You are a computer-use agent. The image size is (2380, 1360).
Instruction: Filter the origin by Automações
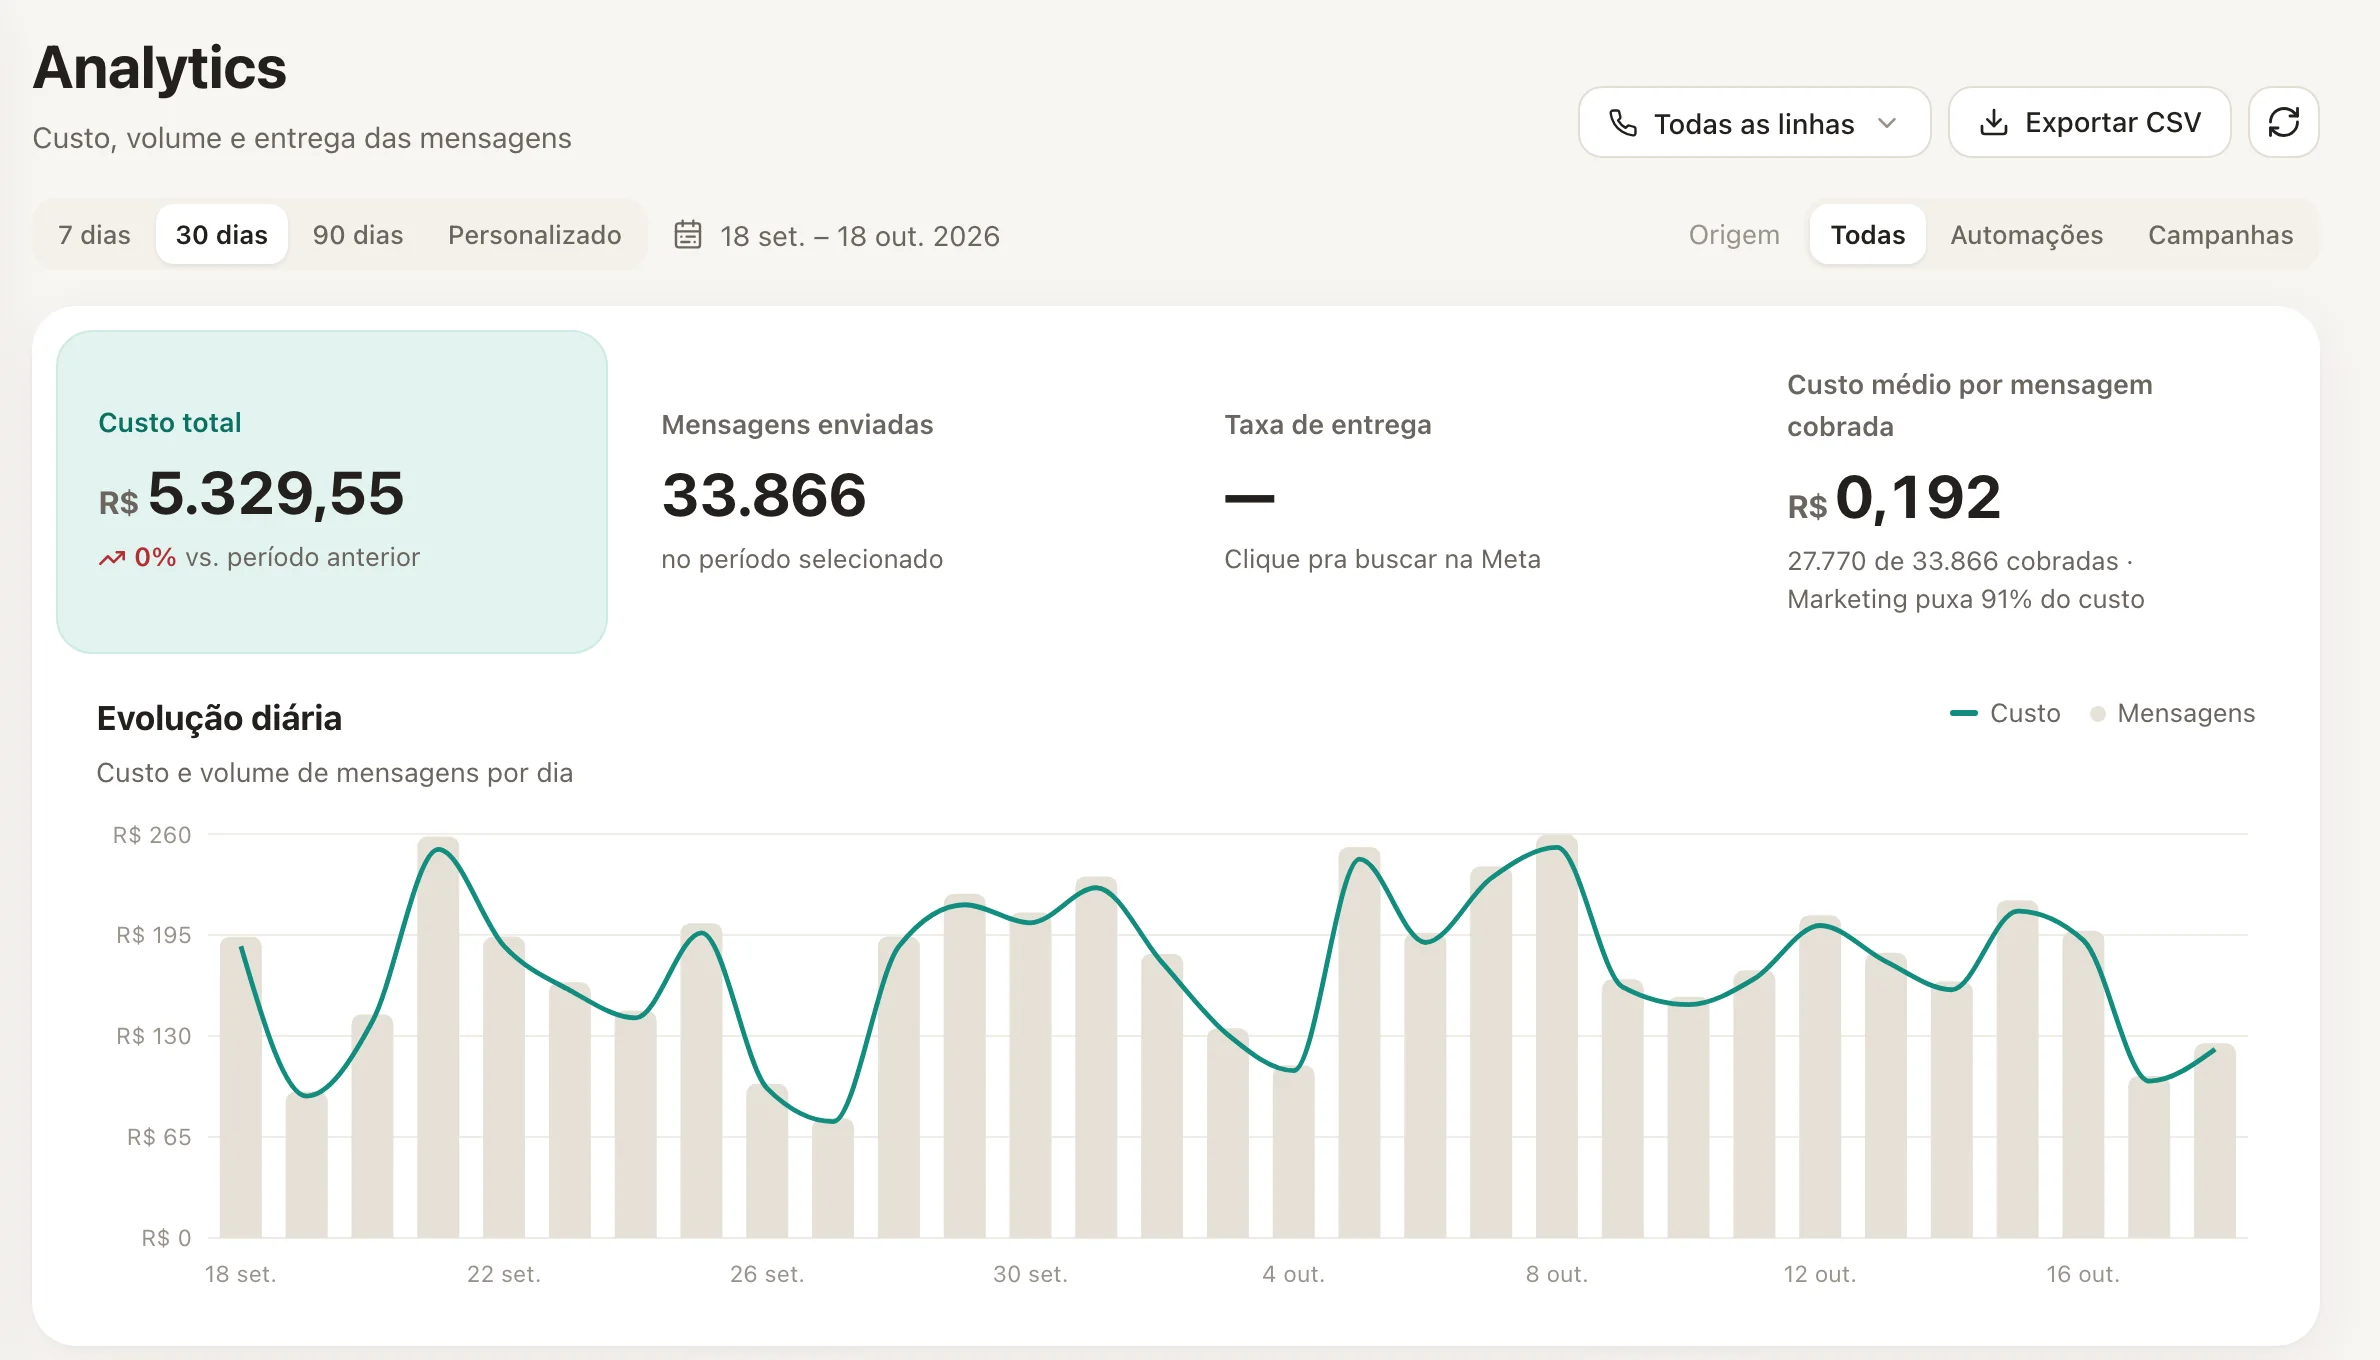pyautogui.click(x=2026, y=235)
